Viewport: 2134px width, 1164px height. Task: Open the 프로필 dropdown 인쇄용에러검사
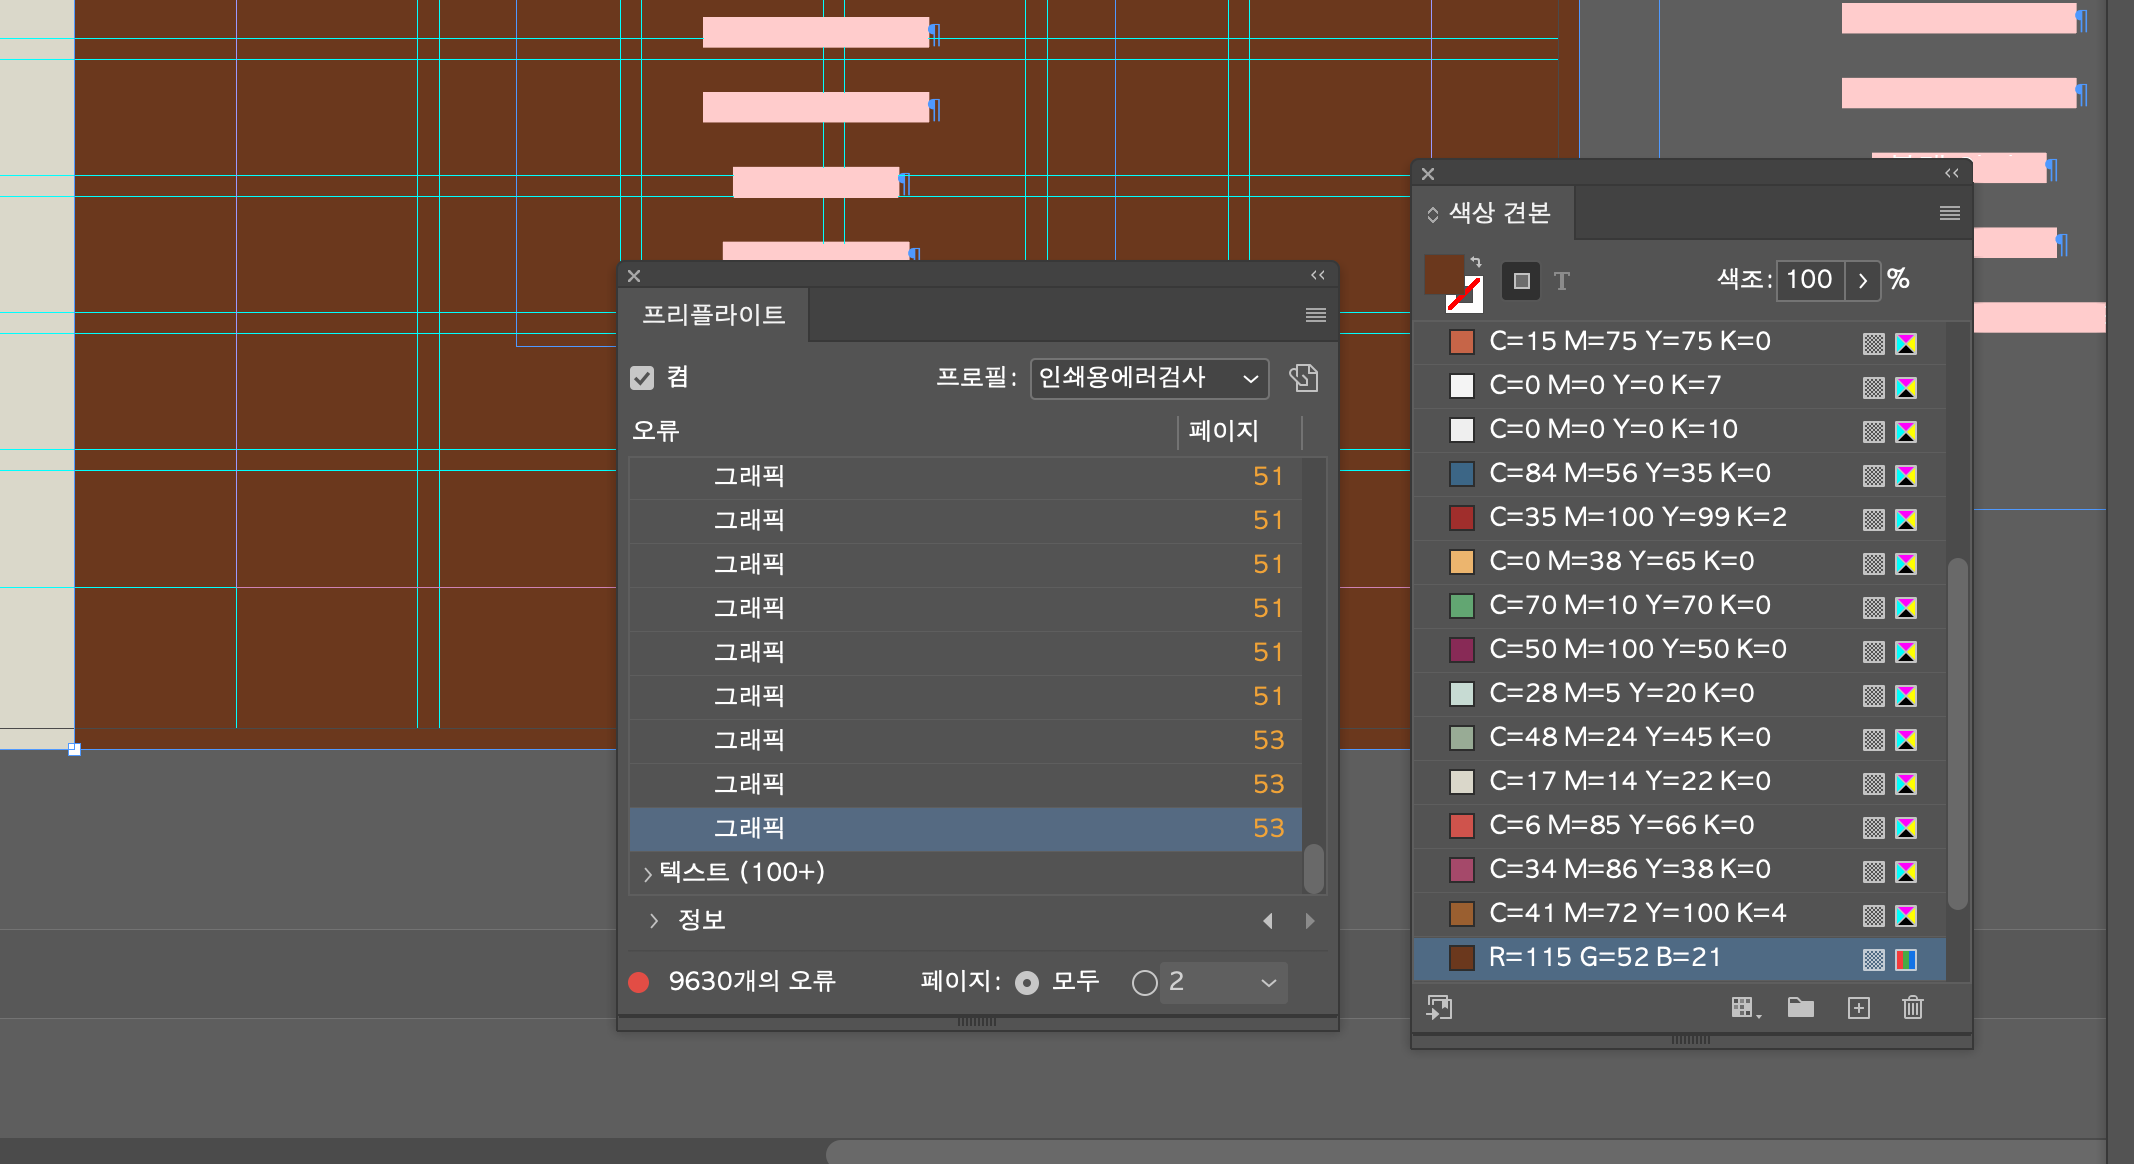pos(1148,378)
